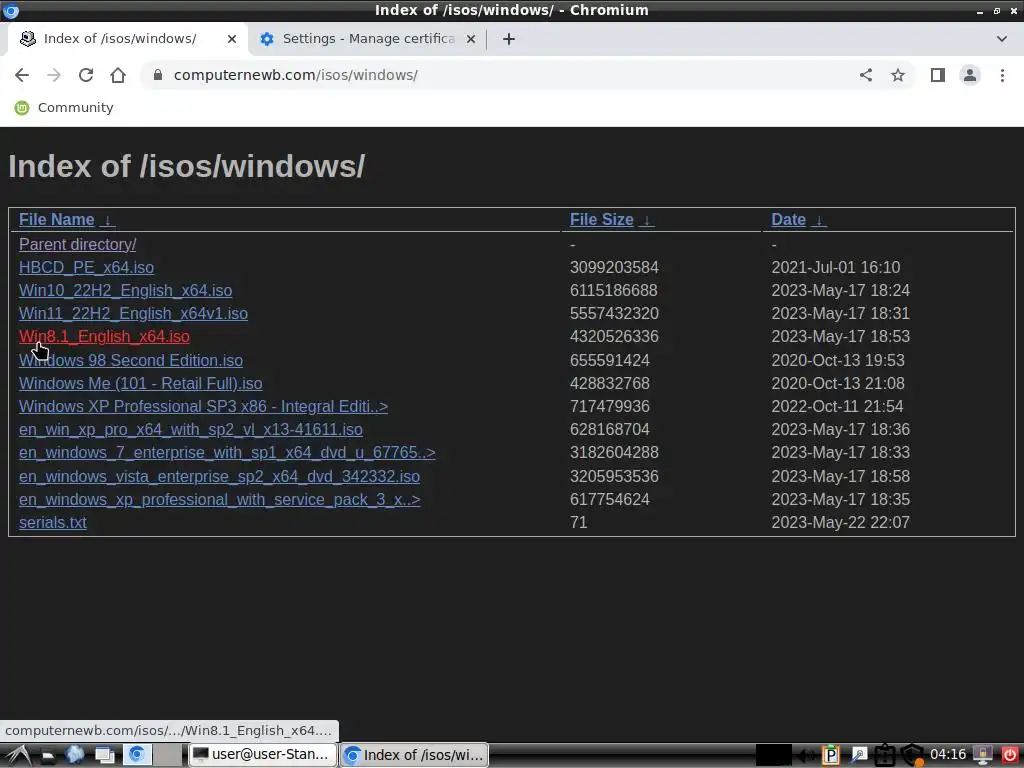The width and height of the screenshot is (1024, 768).
Task: Select date 2021-Jul-01 16:10
Action: tap(835, 268)
